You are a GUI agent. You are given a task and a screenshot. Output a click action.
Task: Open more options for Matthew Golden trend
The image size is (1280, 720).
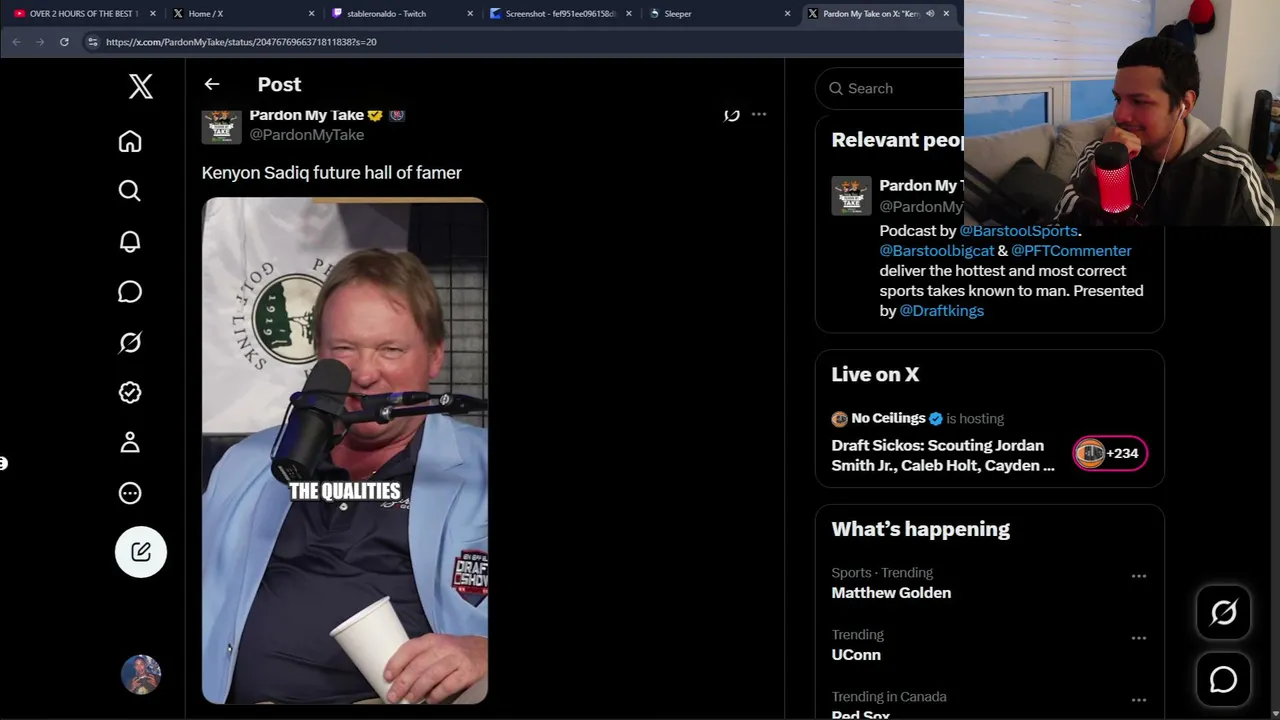(x=1139, y=576)
